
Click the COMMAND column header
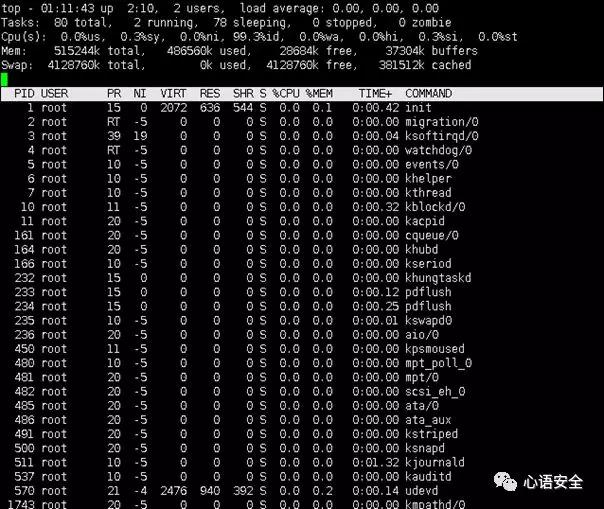(x=429, y=93)
